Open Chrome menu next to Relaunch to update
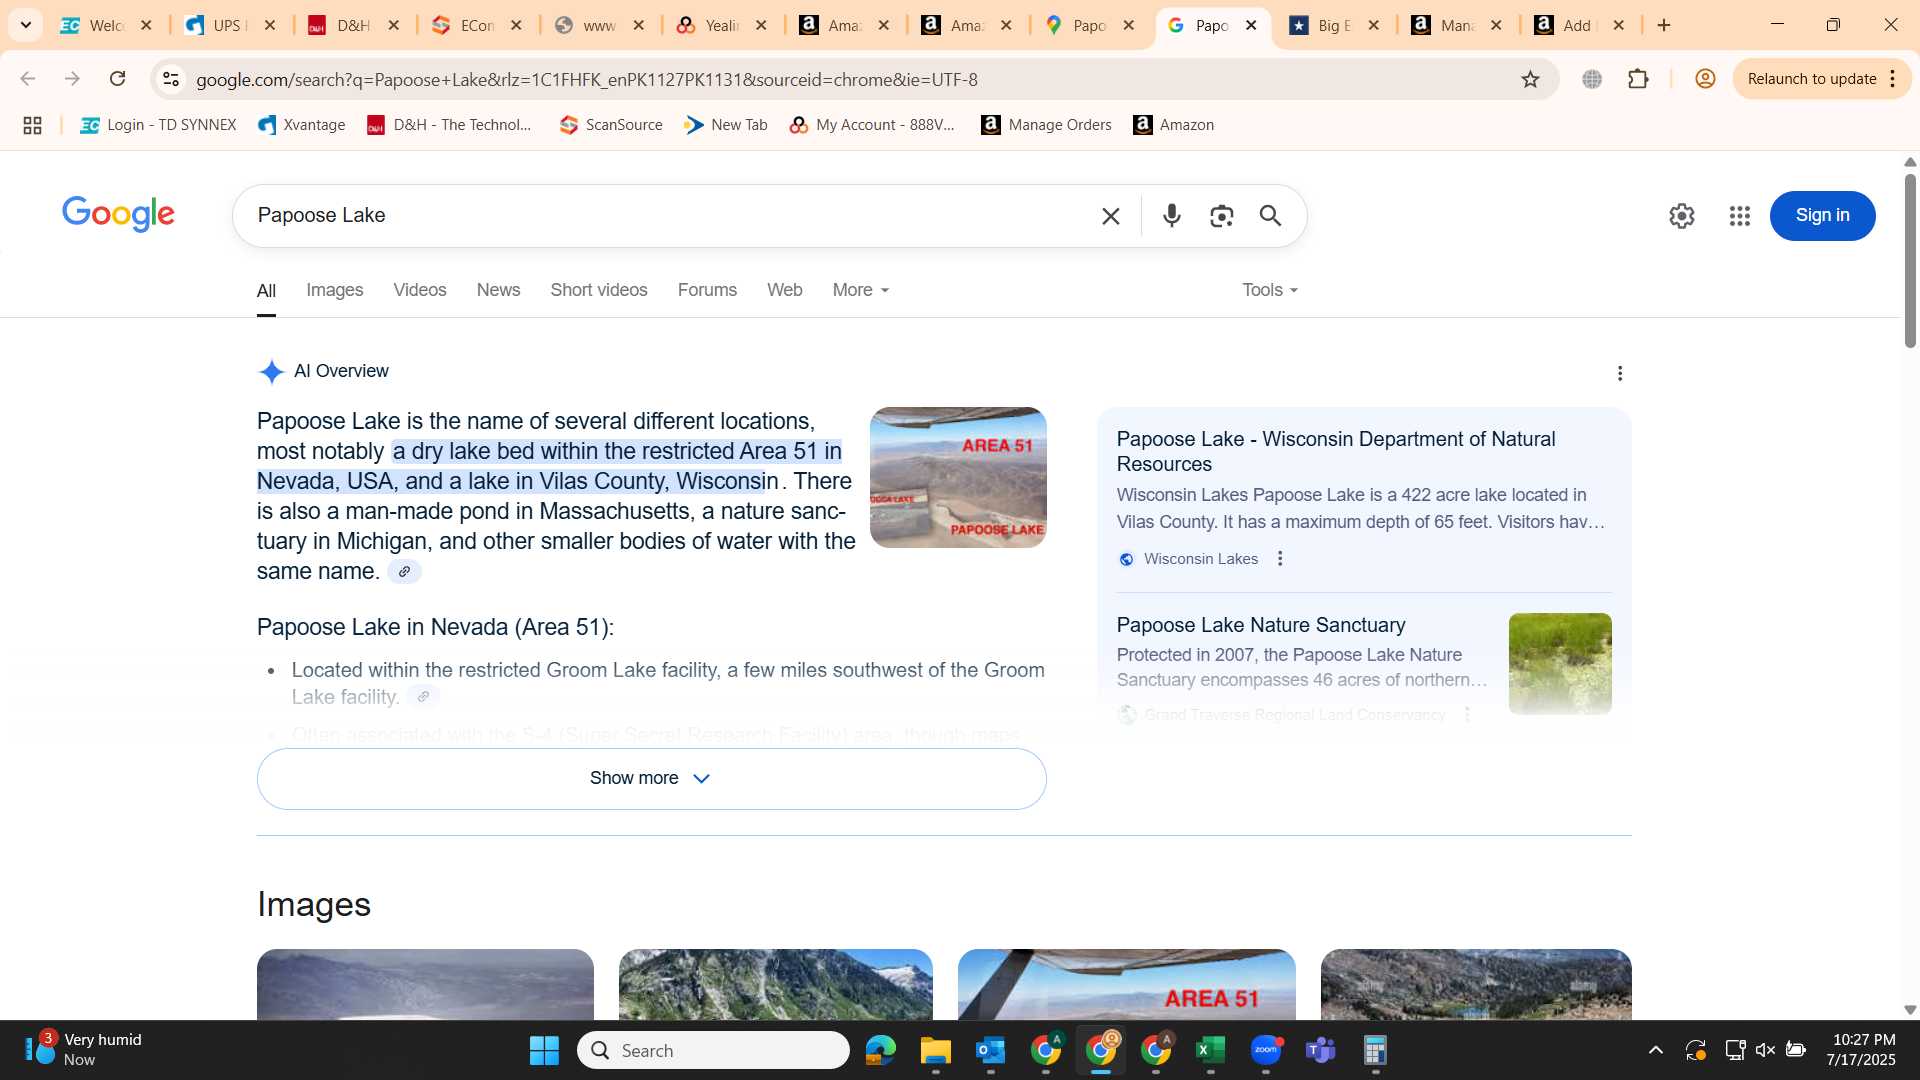This screenshot has width=1920, height=1080. pyautogui.click(x=1892, y=79)
